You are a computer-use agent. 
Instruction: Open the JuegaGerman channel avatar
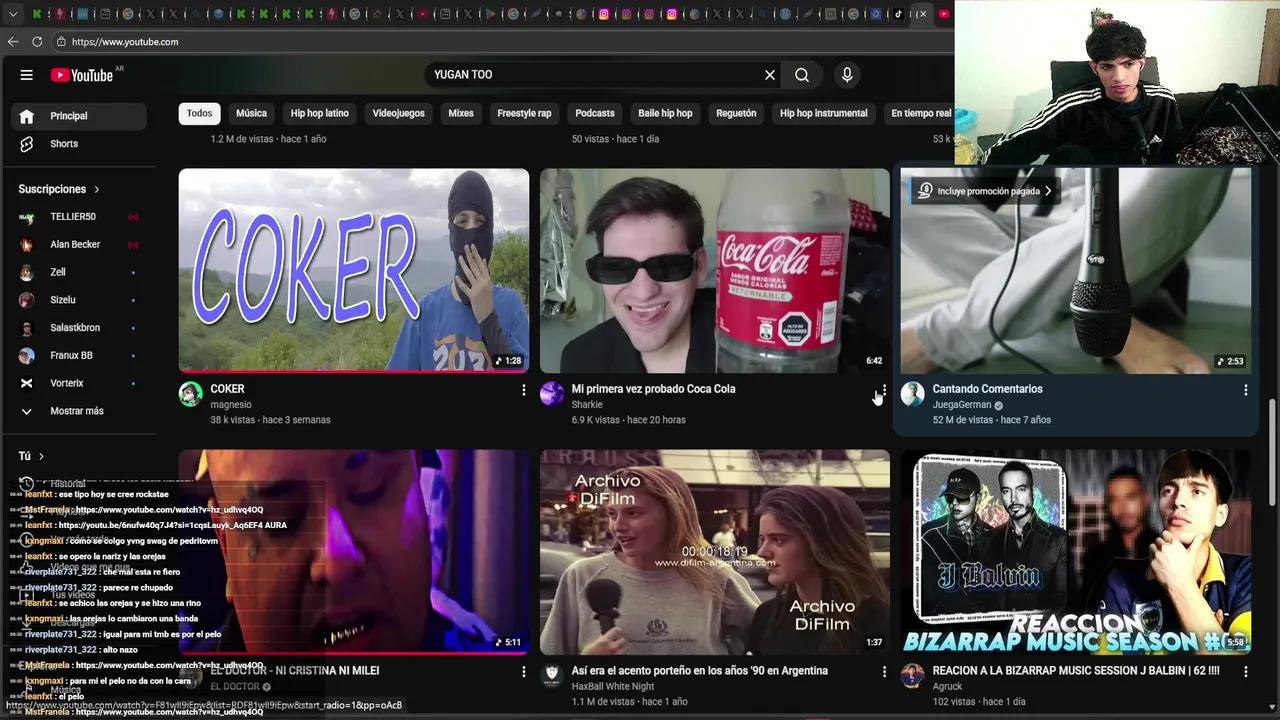coord(912,394)
